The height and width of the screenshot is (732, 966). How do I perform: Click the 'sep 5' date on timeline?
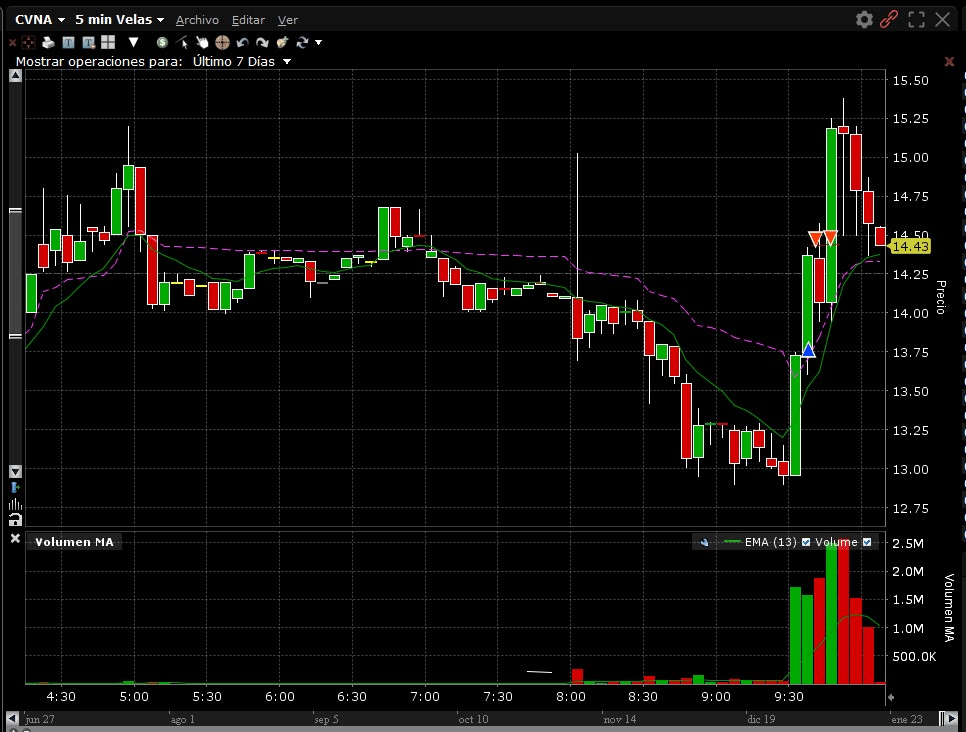click(326, 719)
